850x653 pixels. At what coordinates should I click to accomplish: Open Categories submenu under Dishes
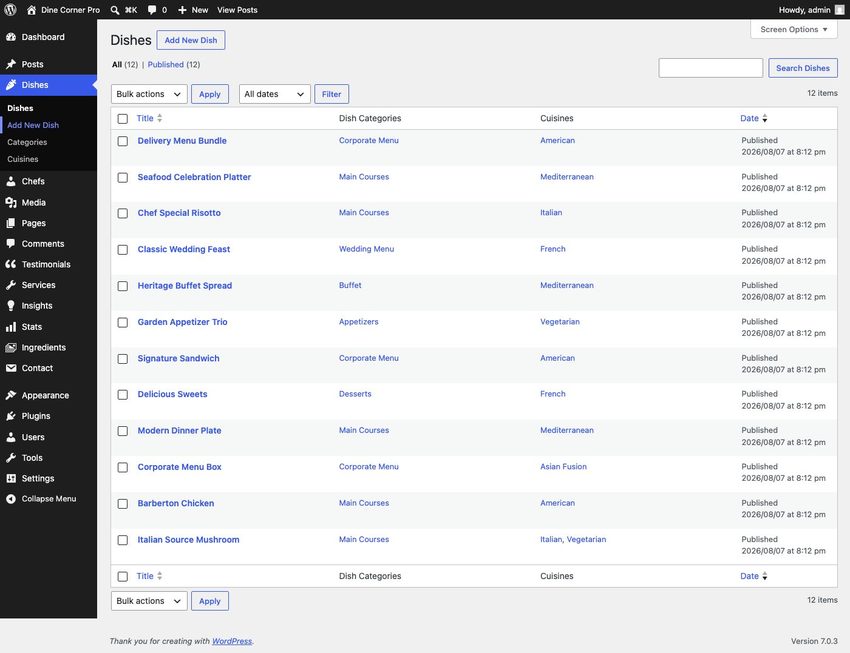(x=27, y=142)
